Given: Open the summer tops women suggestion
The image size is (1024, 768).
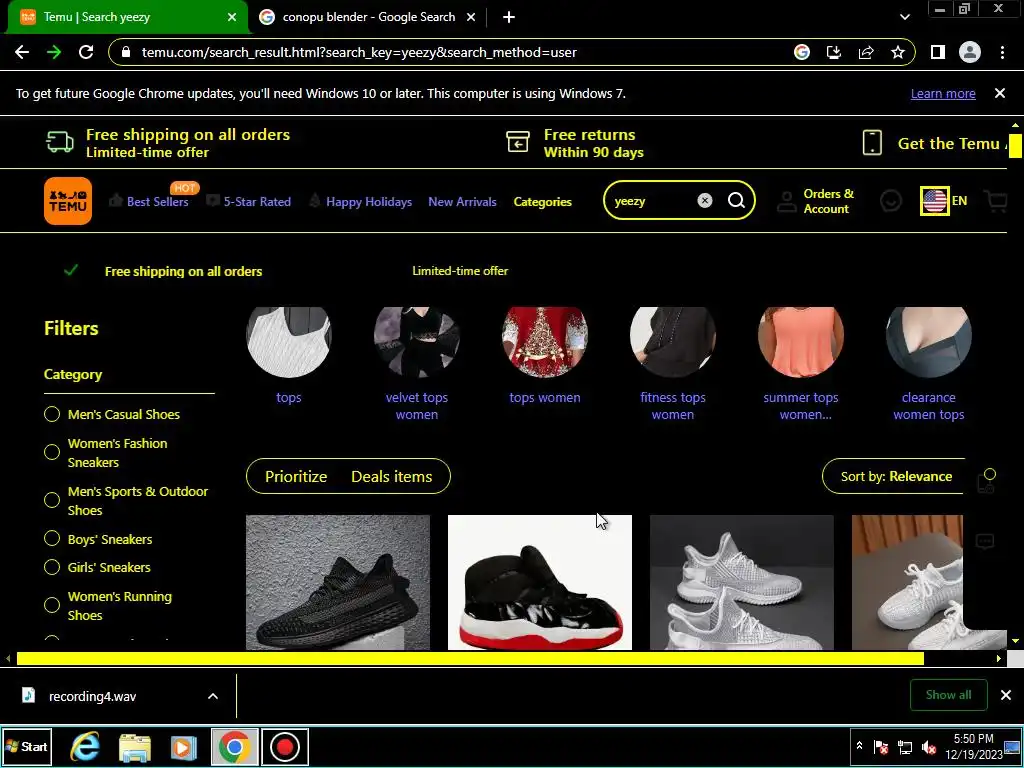Looking at the screenshot, I should (x=801, y=364).
